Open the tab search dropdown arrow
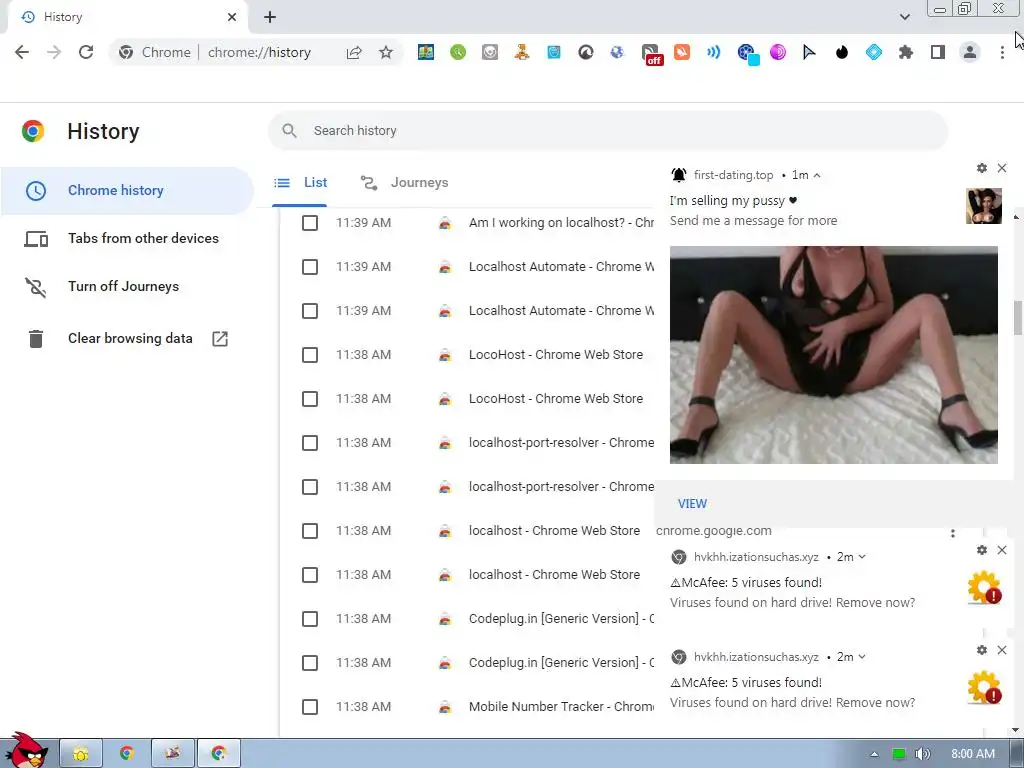This screenshot has height=768, width=1024. pyautogui.click(x=904, y=17)
